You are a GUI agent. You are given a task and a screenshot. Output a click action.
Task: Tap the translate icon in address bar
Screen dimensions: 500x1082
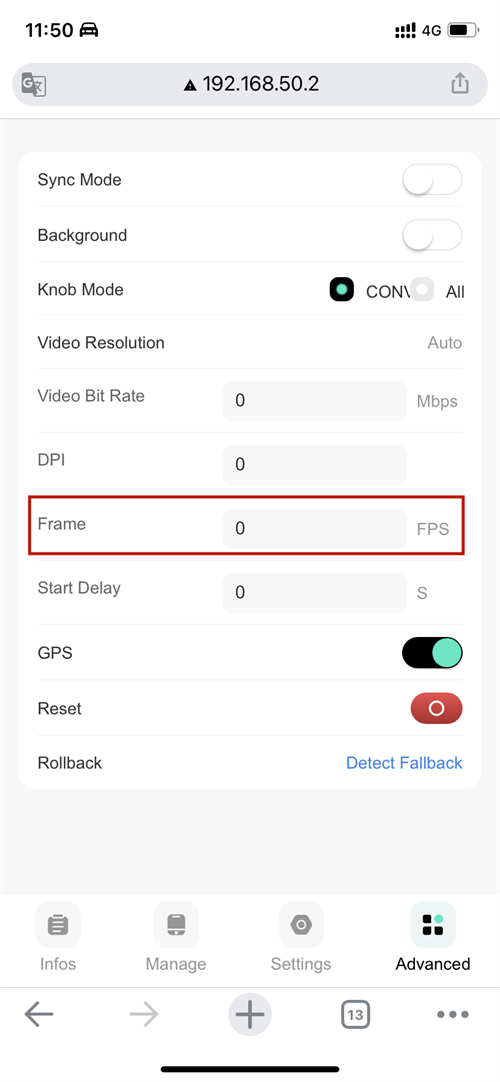pyautogui.click(x=34, y=84)
